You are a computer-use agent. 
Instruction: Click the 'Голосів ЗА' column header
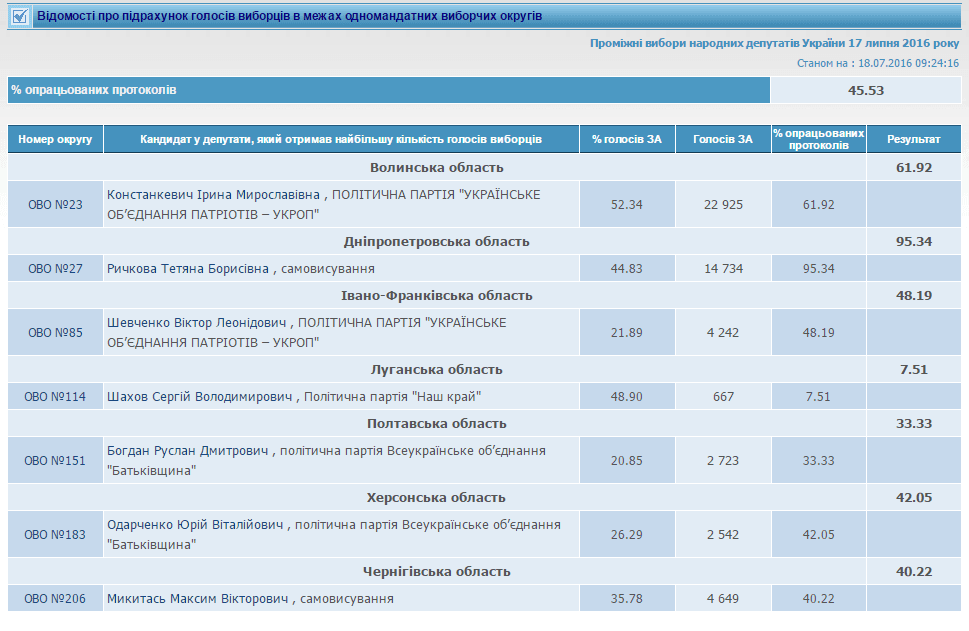pos(722,139)
